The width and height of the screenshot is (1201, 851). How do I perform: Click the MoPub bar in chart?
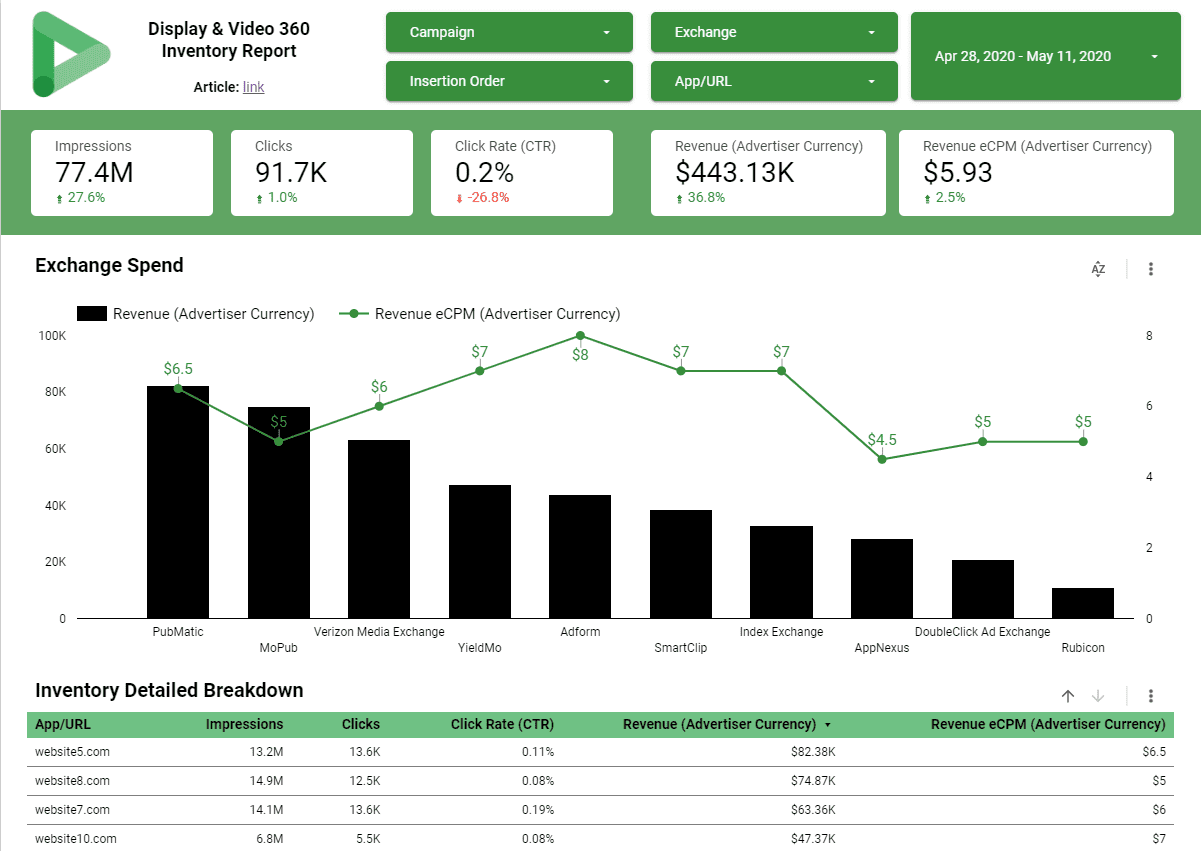pyautogui.click(x=279, y=512)
